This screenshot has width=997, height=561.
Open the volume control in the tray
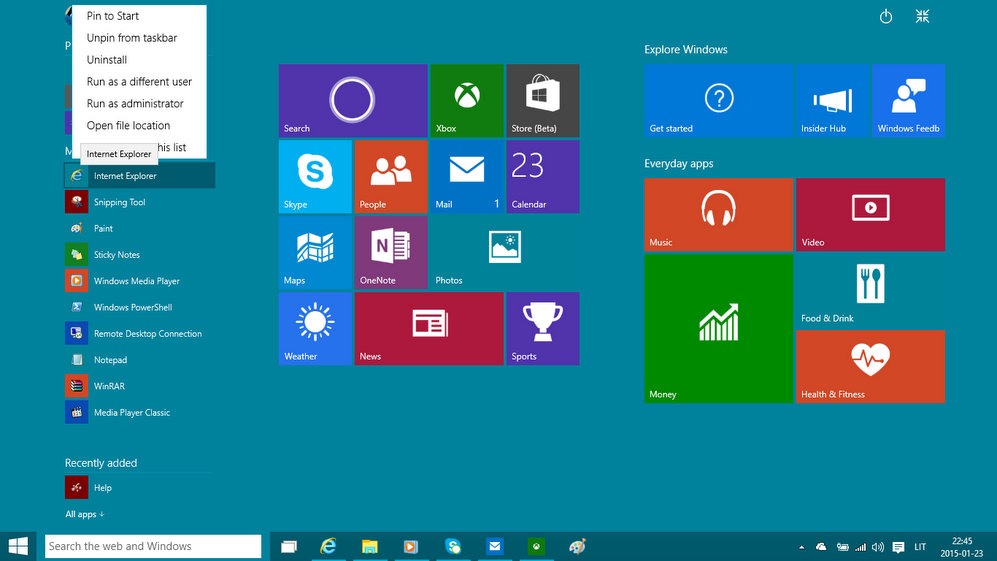tap(877, 547)
